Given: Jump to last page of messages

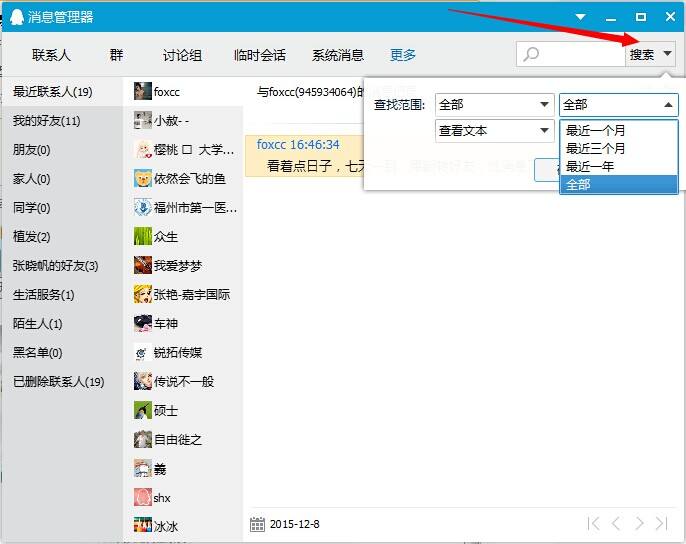Looking at the screenshot, I should click(x=662, y=523).
